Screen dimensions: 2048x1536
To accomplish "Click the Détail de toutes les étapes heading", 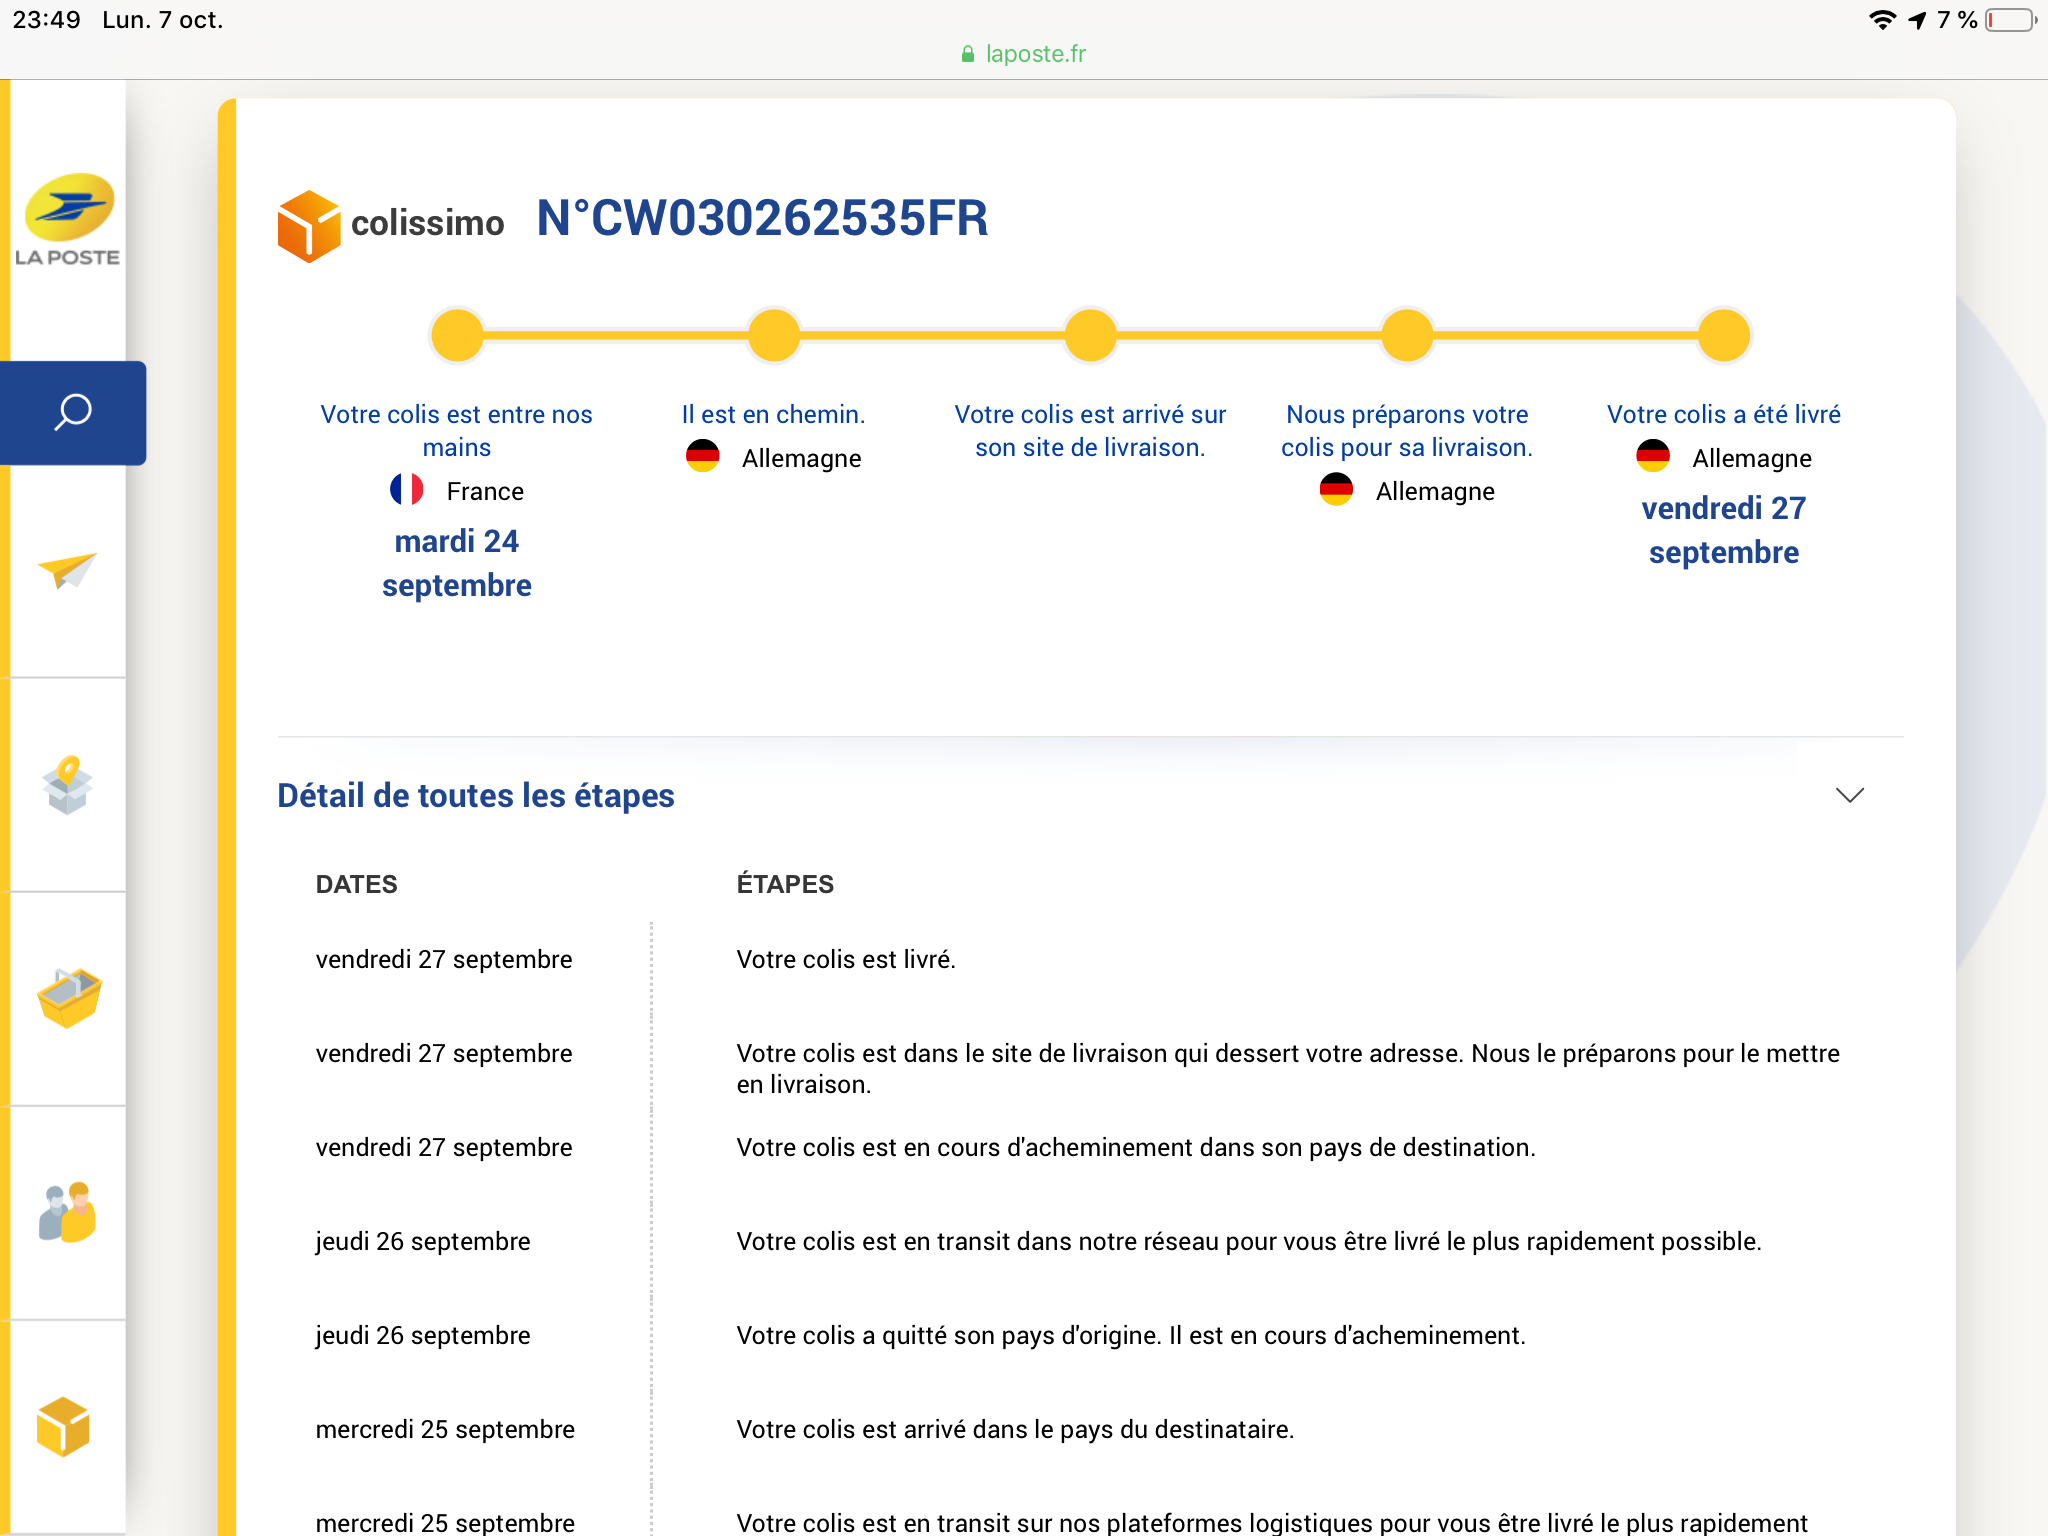I will (x=476, y=795).
